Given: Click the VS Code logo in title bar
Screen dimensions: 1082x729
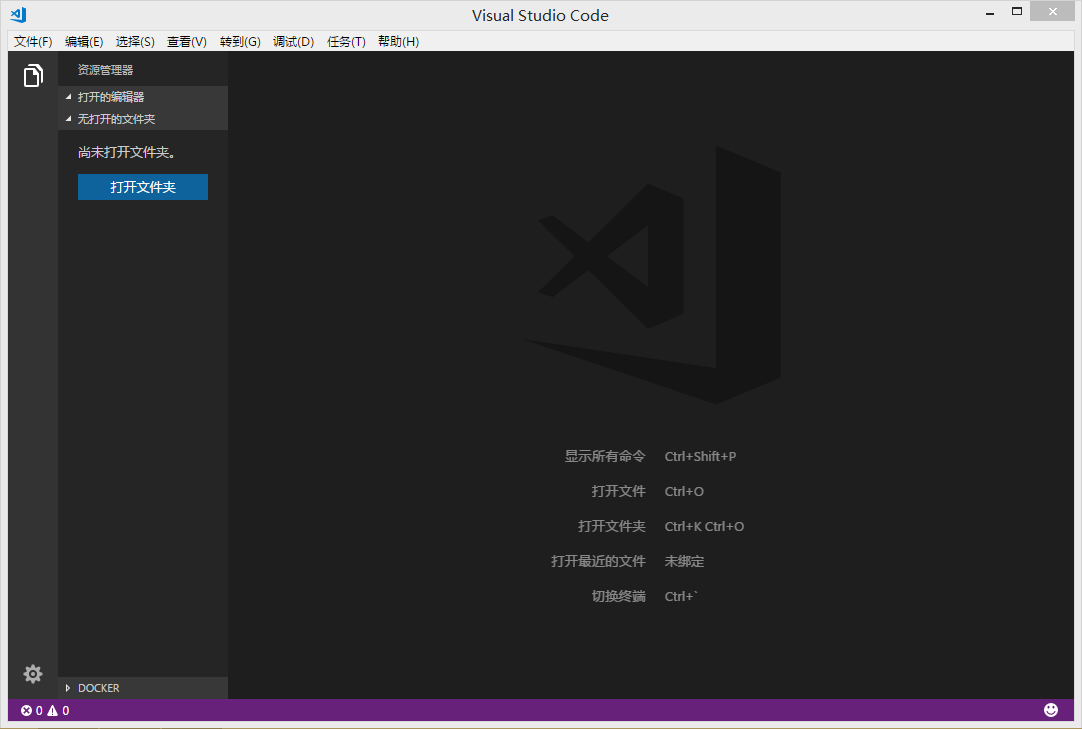Looking at the screenshot, I should tap(19, 14).
